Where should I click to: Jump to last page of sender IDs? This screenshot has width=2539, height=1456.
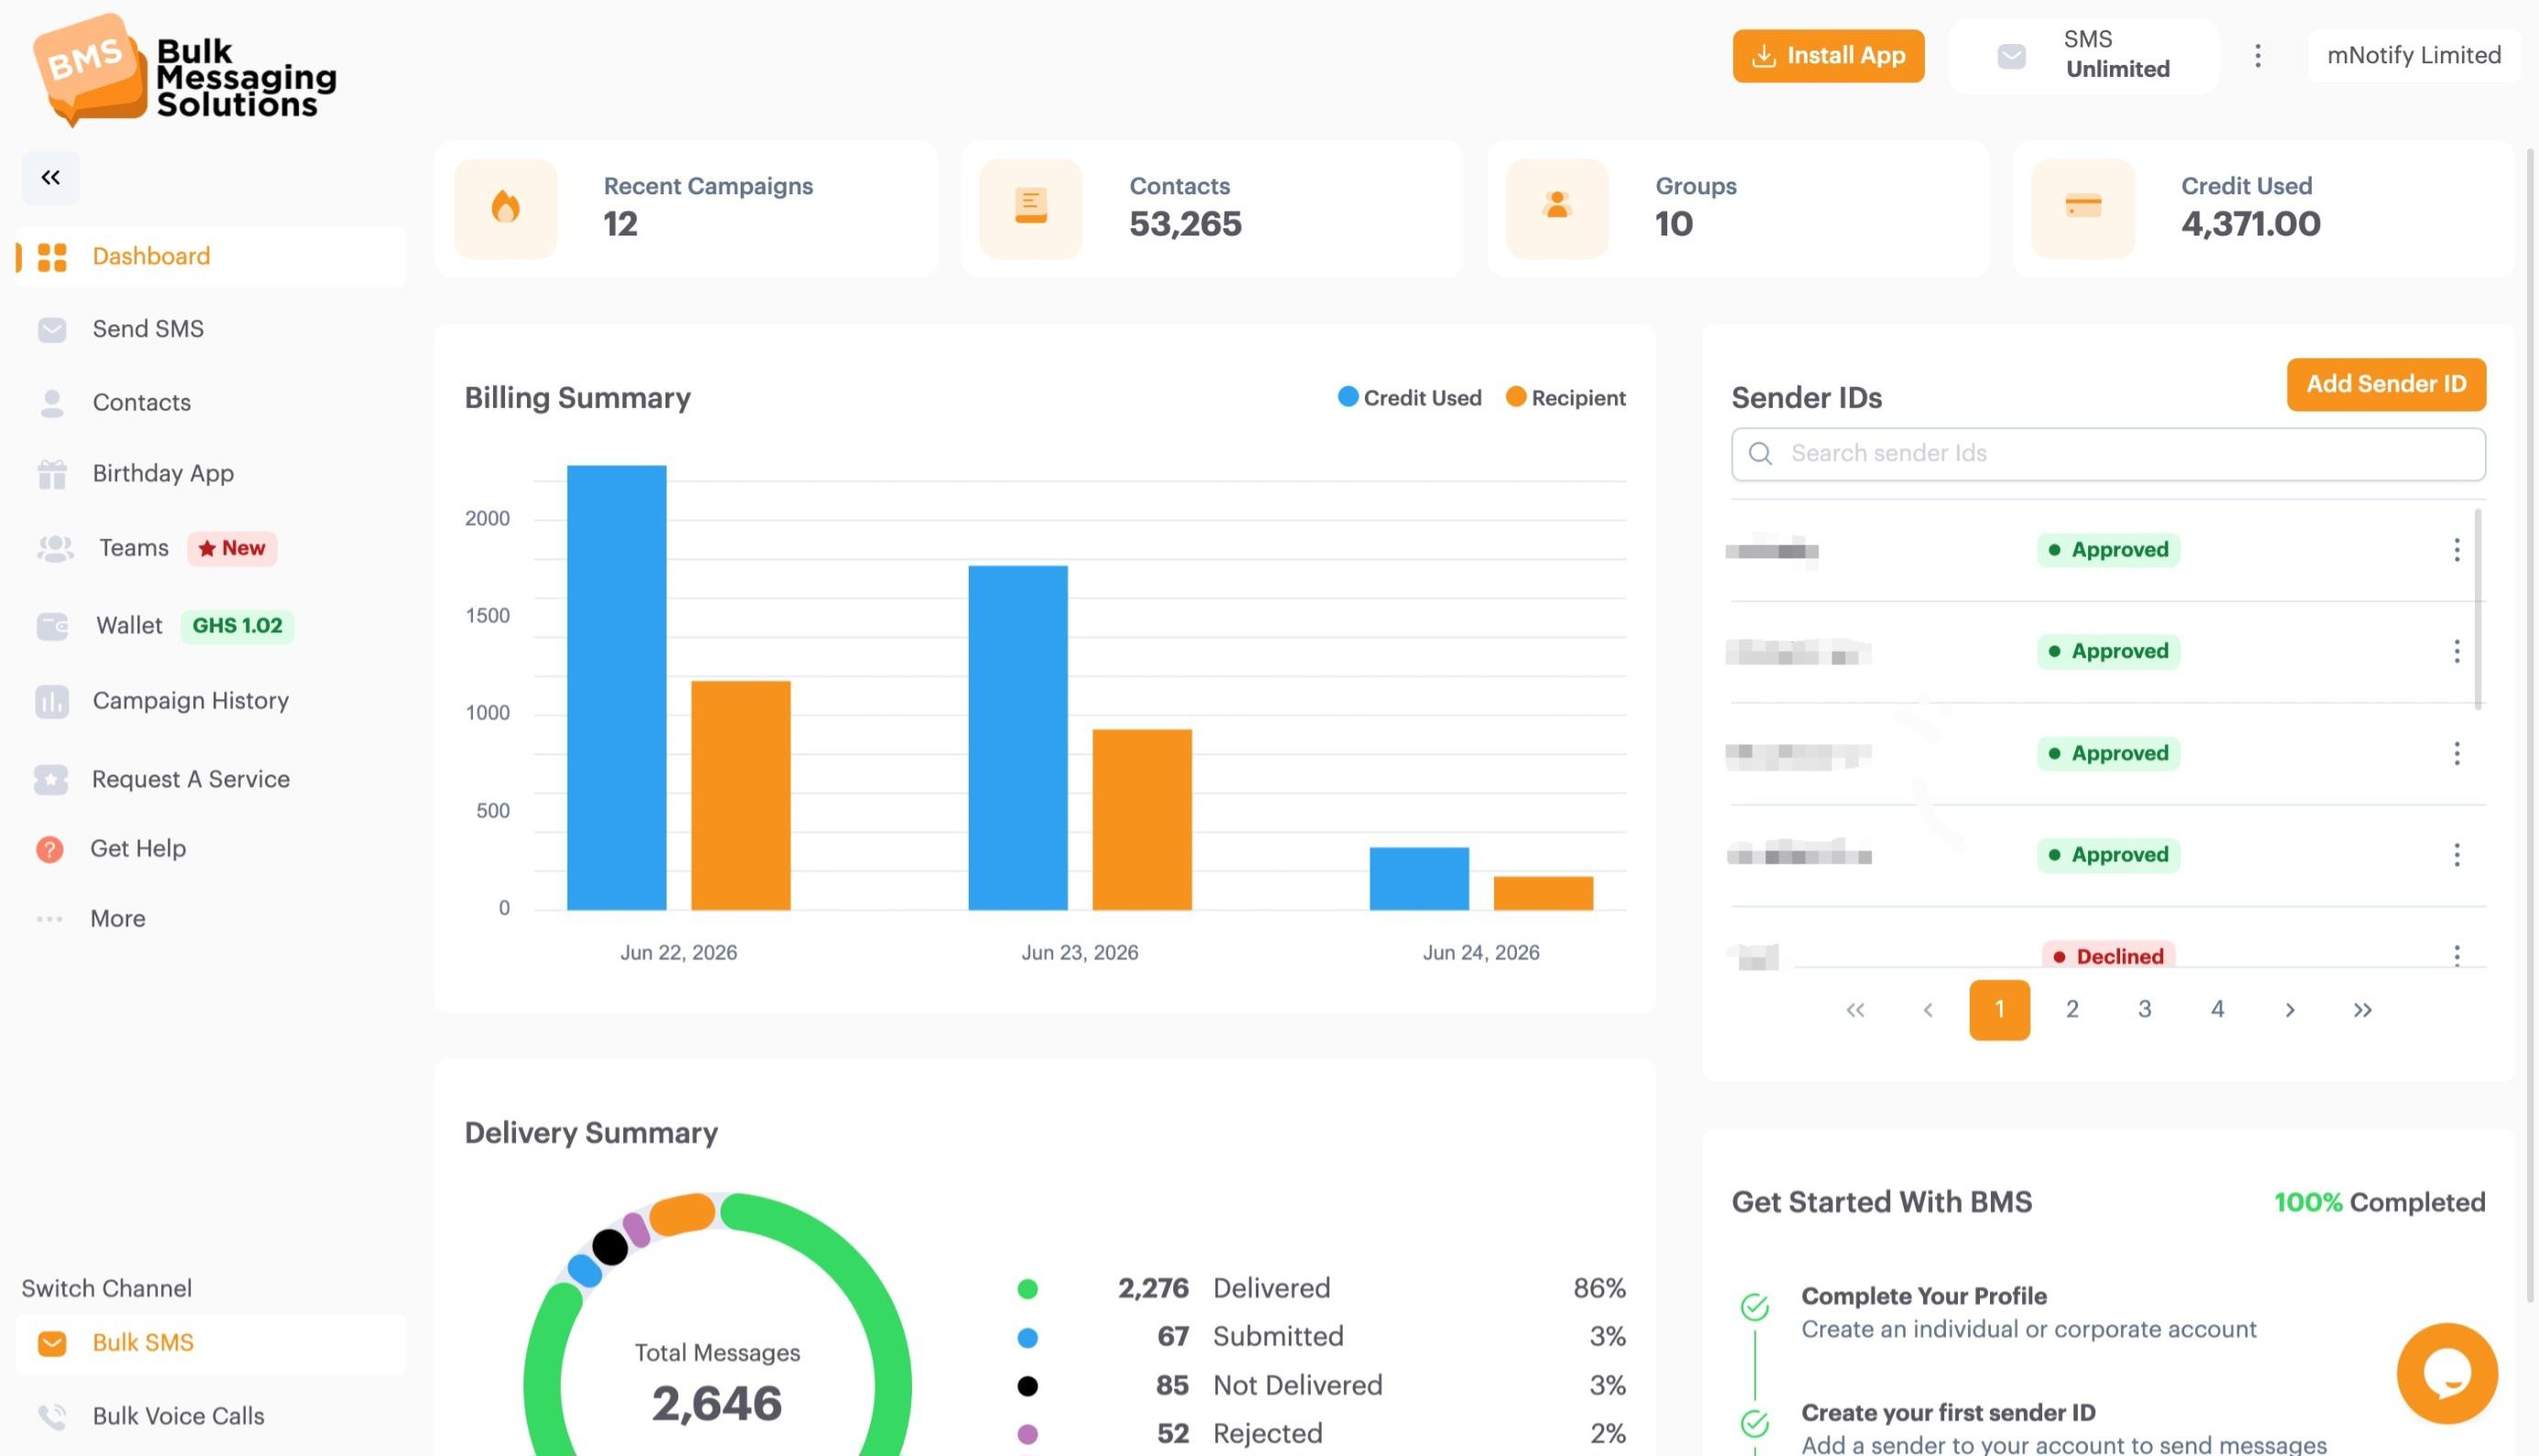point(2362,1010)
